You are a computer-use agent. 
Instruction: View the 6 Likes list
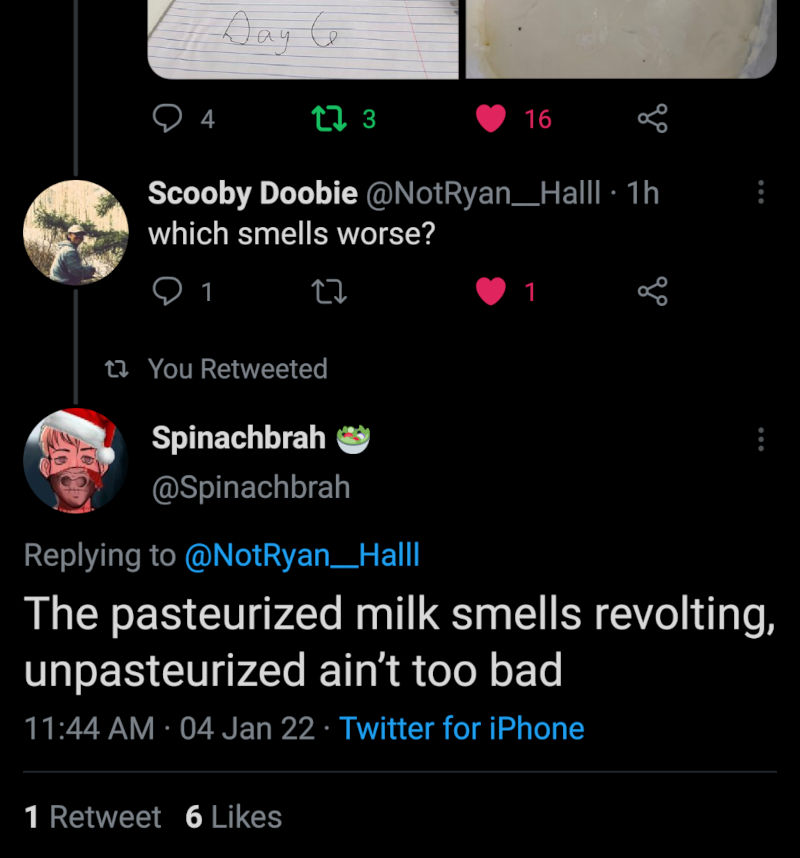(233, 817)
